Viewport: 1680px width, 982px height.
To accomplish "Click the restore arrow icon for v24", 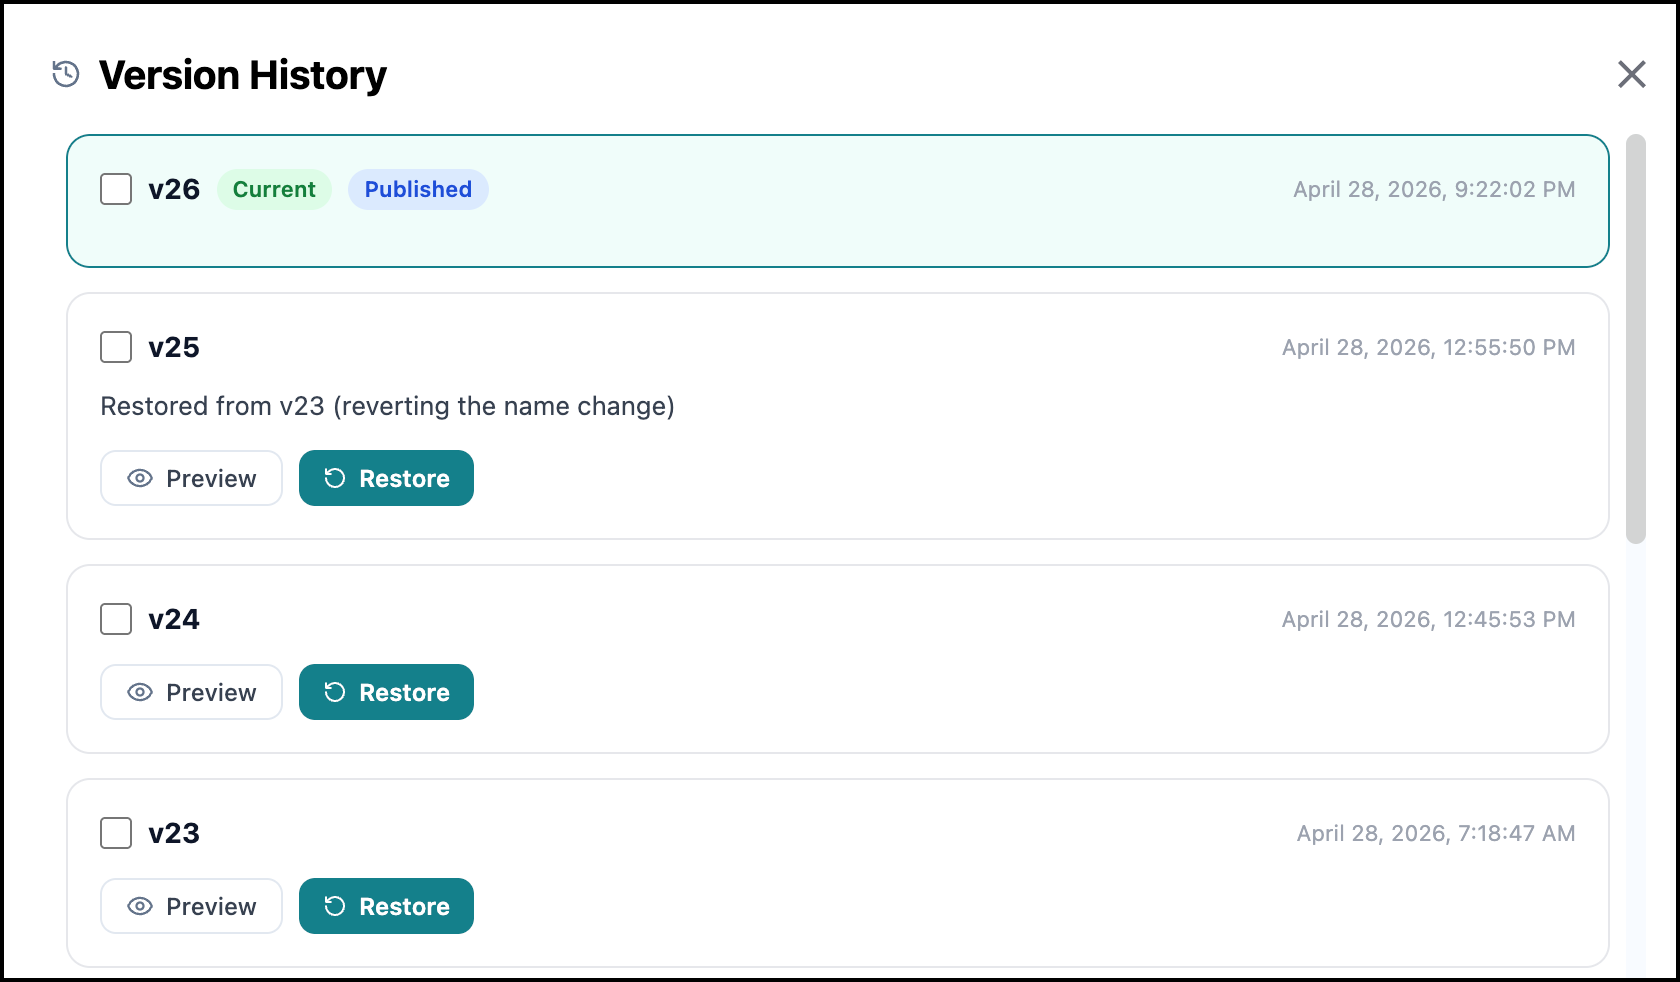I will tap(335, 693).
